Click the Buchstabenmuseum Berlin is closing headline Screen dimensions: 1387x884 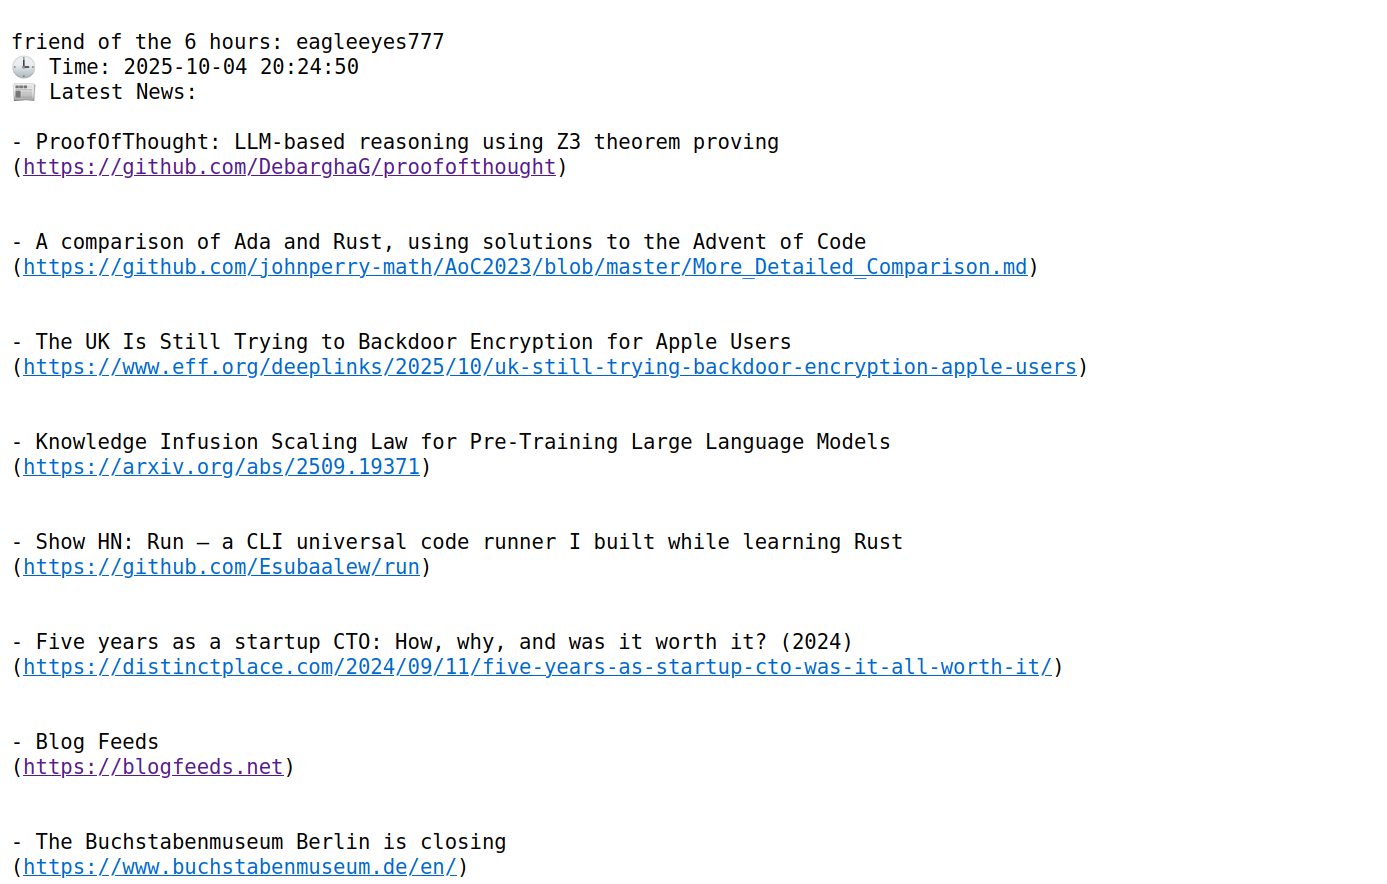tap(270, 842)
